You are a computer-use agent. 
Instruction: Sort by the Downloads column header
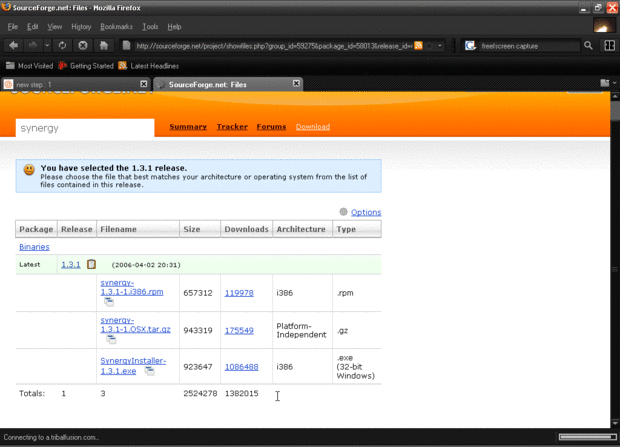pyautogui.click(x=247, y=229)
